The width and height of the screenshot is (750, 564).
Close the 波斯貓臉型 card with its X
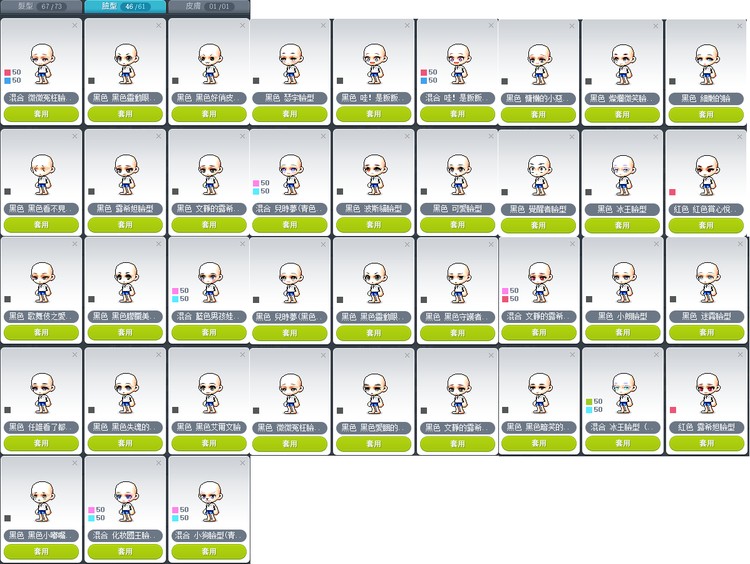pyautogui.click(x=408, y=135)
